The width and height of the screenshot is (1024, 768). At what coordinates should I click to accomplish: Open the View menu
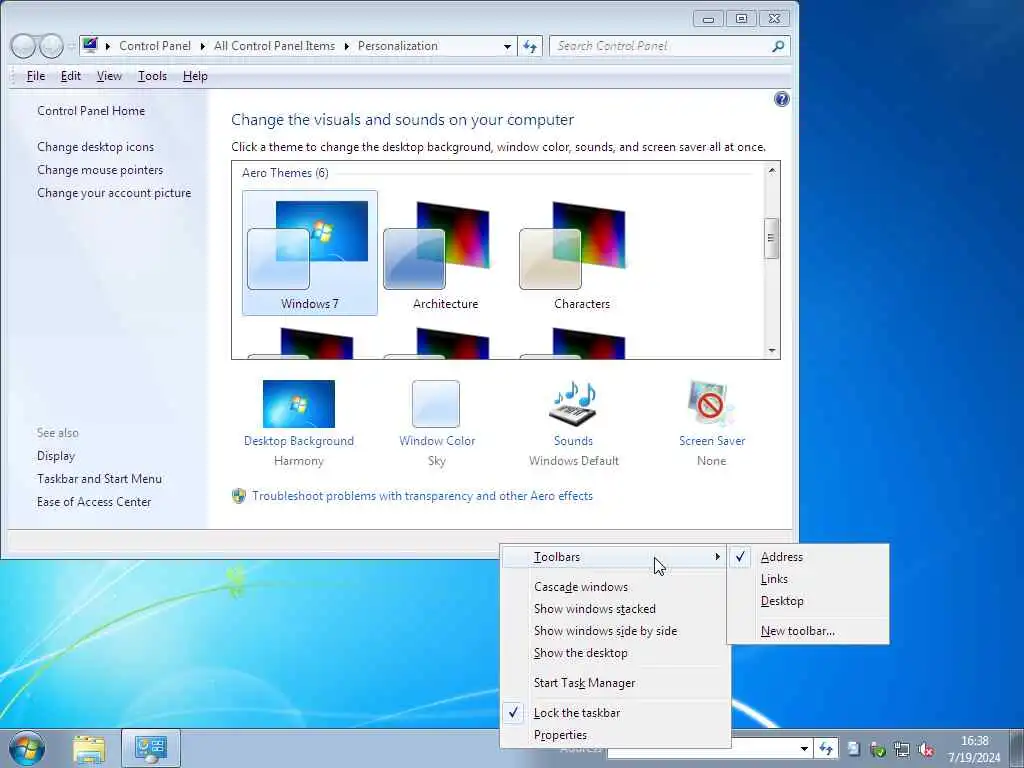(109, 76)
